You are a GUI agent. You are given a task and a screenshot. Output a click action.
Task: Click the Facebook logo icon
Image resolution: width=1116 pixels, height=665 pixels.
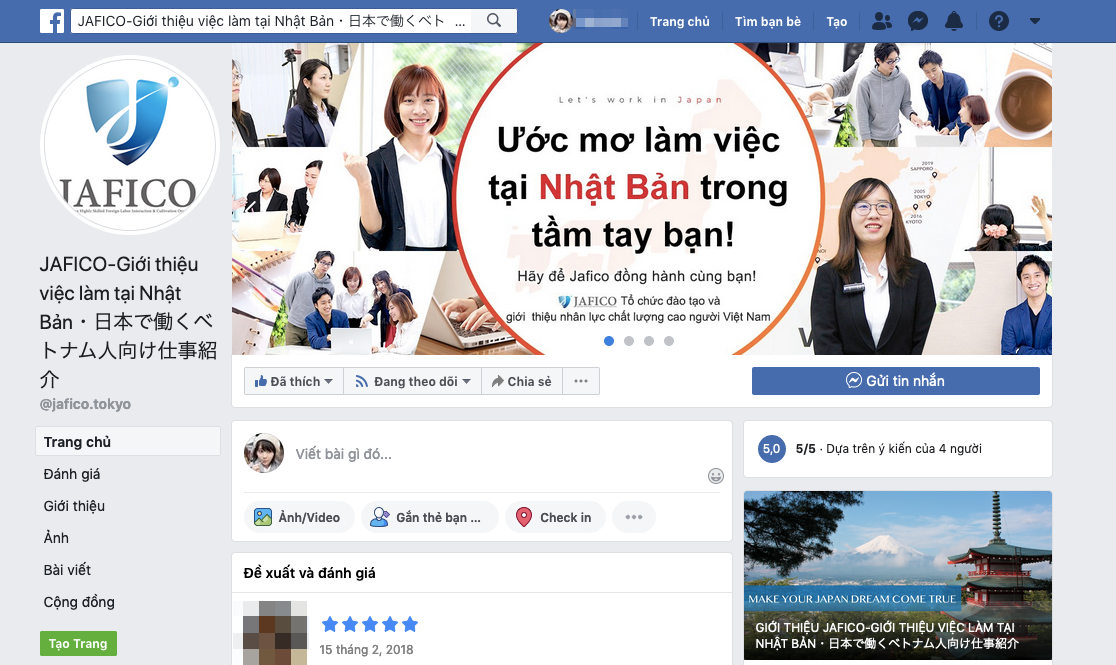click(52, 21)
